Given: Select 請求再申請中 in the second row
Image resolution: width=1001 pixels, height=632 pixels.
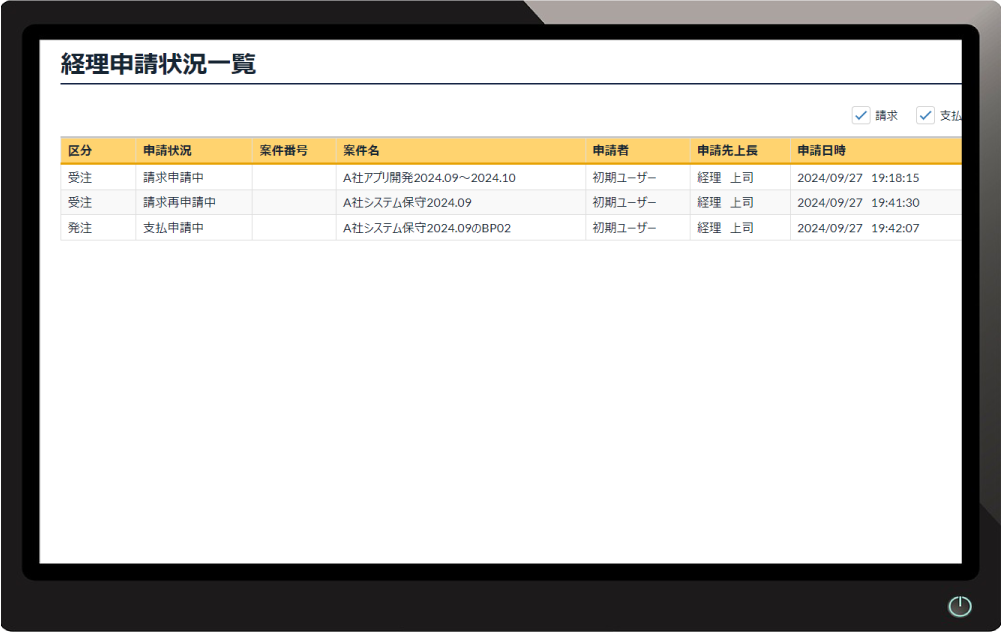Looking at the screenshot, I should point(176,202).
